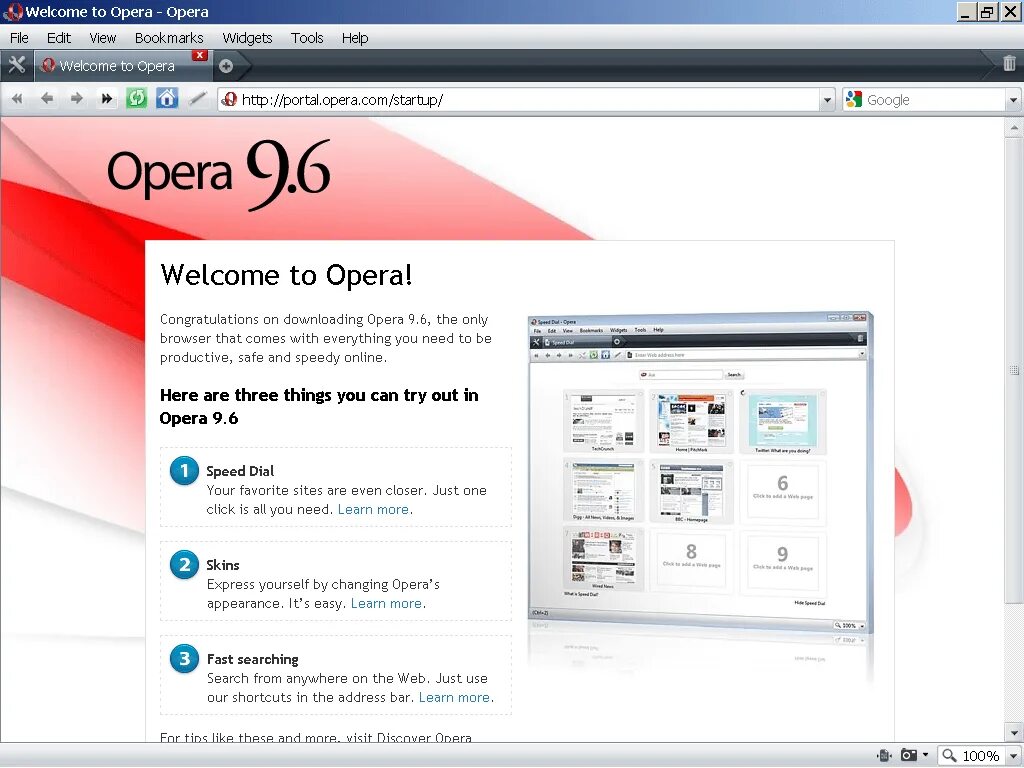Screen dimensions: 1024x768
Task: Open the images mode dropdown arrow
Action: click(x=925, y=755)
